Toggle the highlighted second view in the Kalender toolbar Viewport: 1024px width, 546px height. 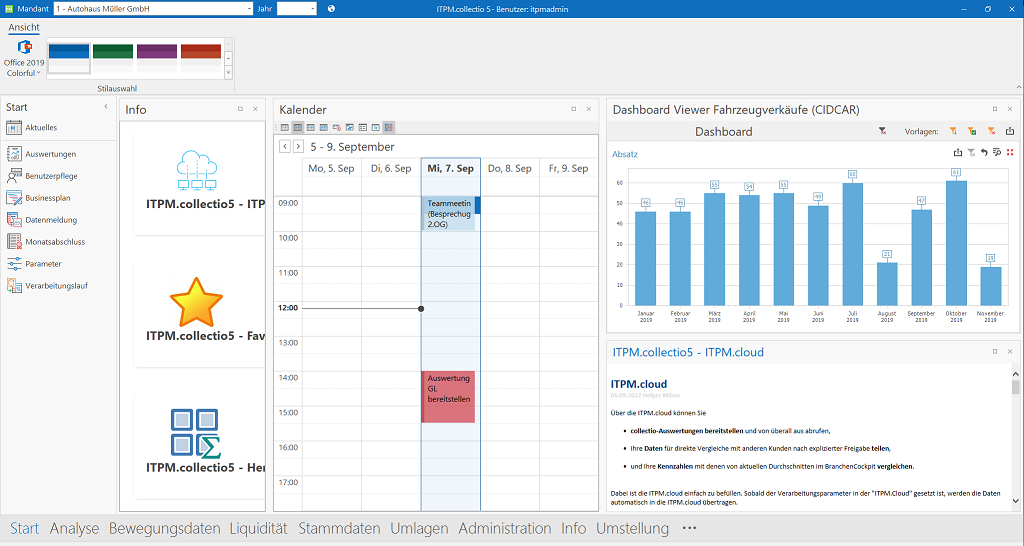(x=298, y=127)
